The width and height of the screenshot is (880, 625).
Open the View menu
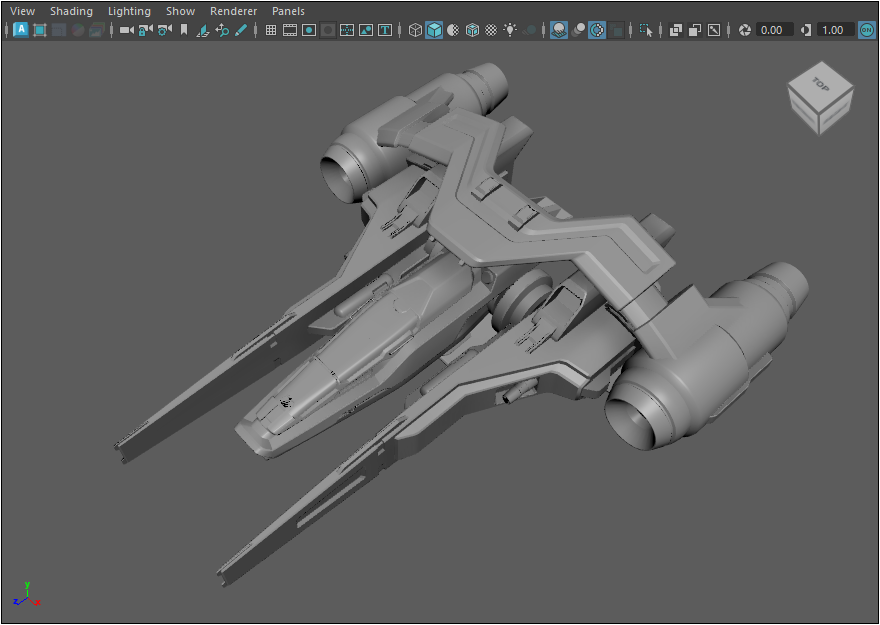(22, 11)
